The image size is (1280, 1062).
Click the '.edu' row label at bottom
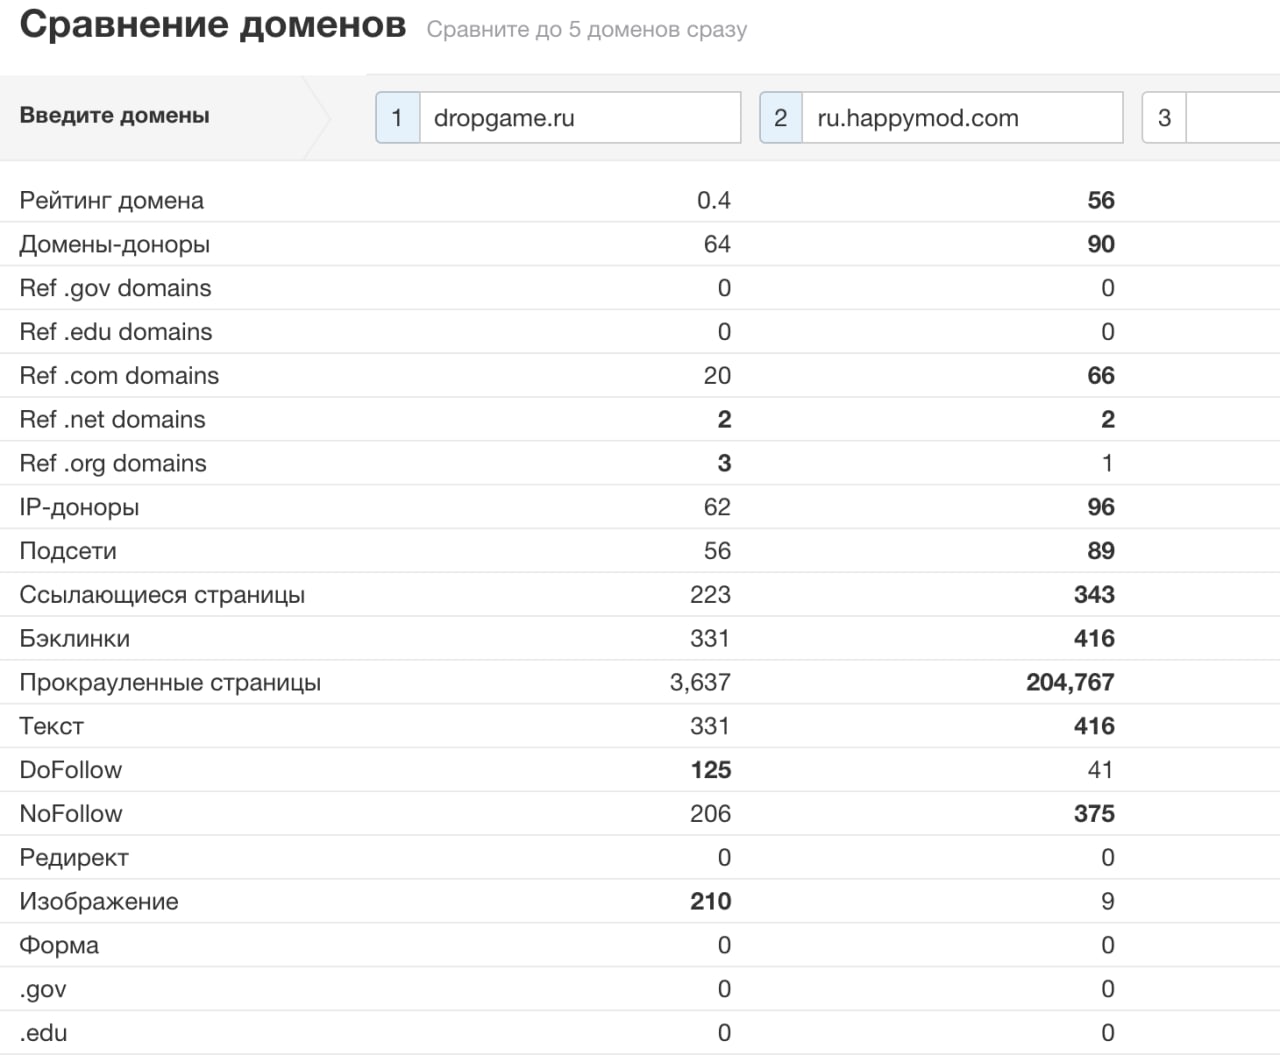coord(43,1034)
